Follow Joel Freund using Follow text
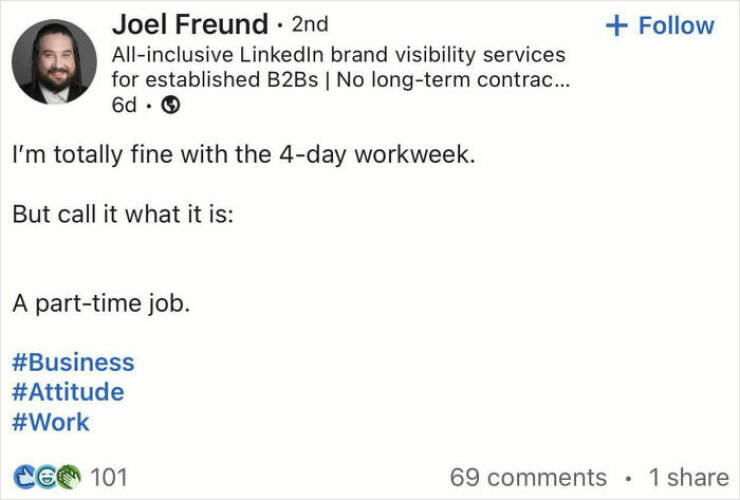Viewport: 740px width, 500px height. tap(676, 25)
